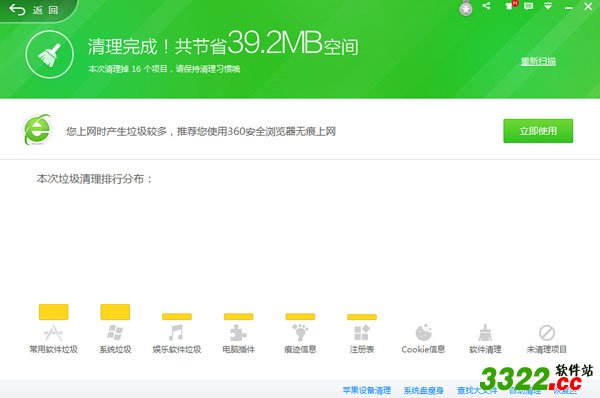This screenshot has height=398, width=600.
Task: Select the 娱乐软件垃圾 music note icon
Action: pos(176,333)
